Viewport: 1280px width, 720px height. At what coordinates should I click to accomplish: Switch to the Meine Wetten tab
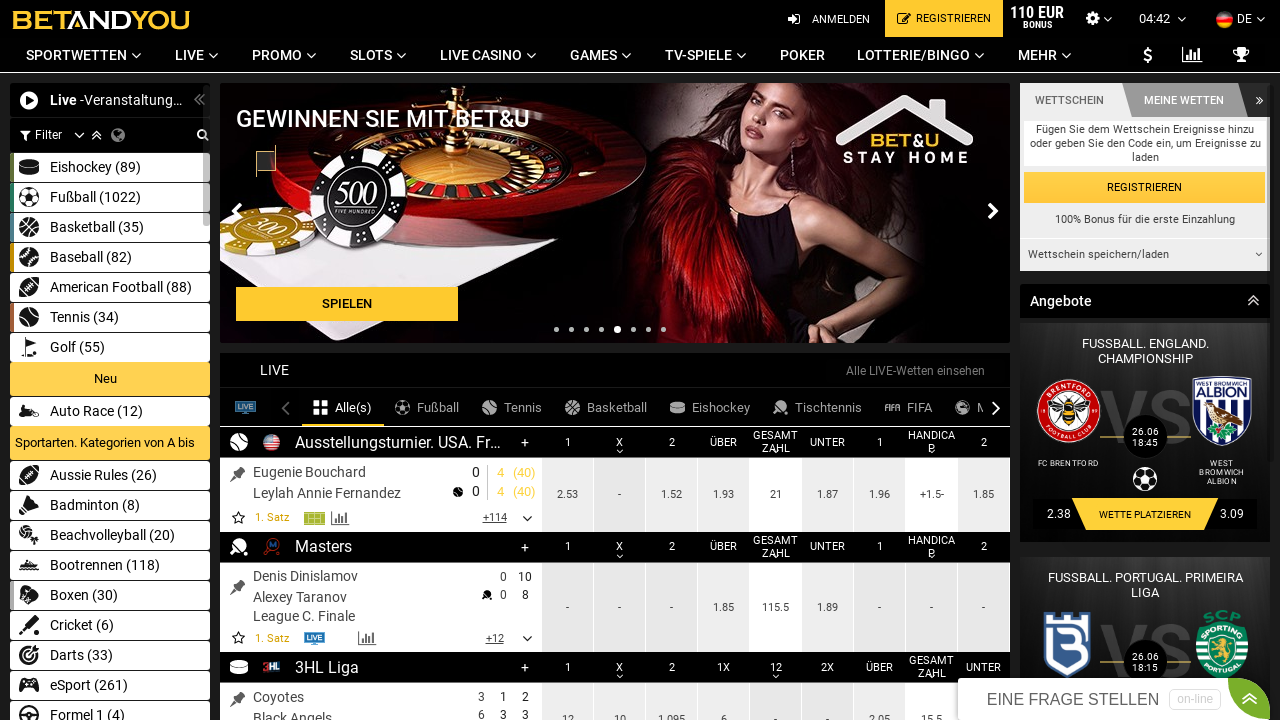[1184, 100]
